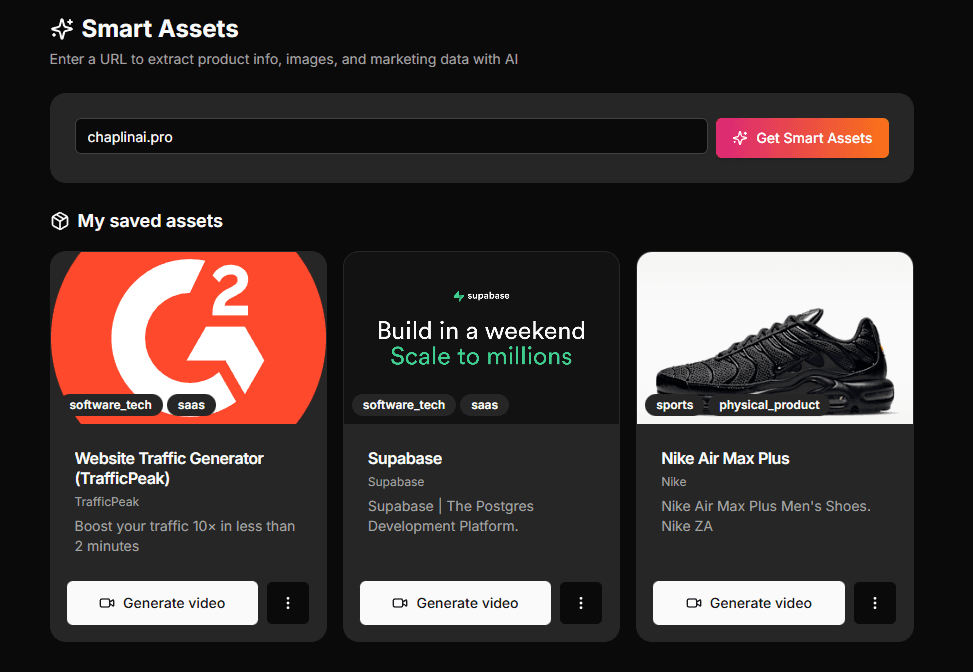Open the three-dot menu on the TrafficPeak card
The height and width of the screenshot is (672, 973).
click(288, 603)
